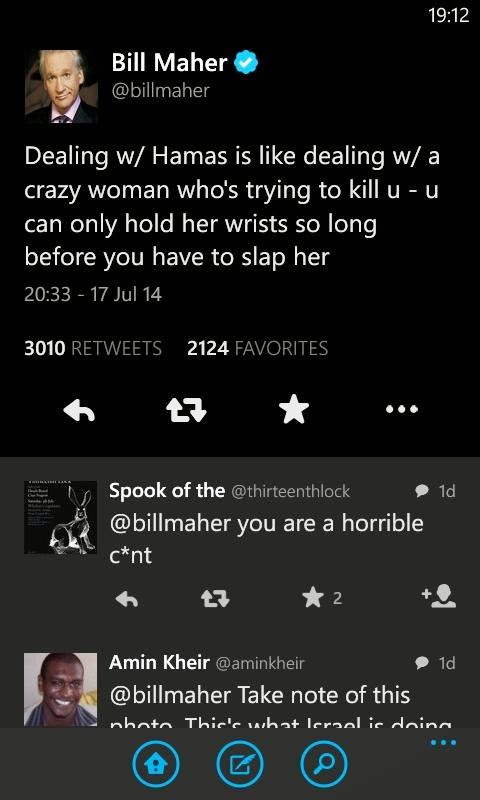Open the @aminkheir username link

[260, 663]
